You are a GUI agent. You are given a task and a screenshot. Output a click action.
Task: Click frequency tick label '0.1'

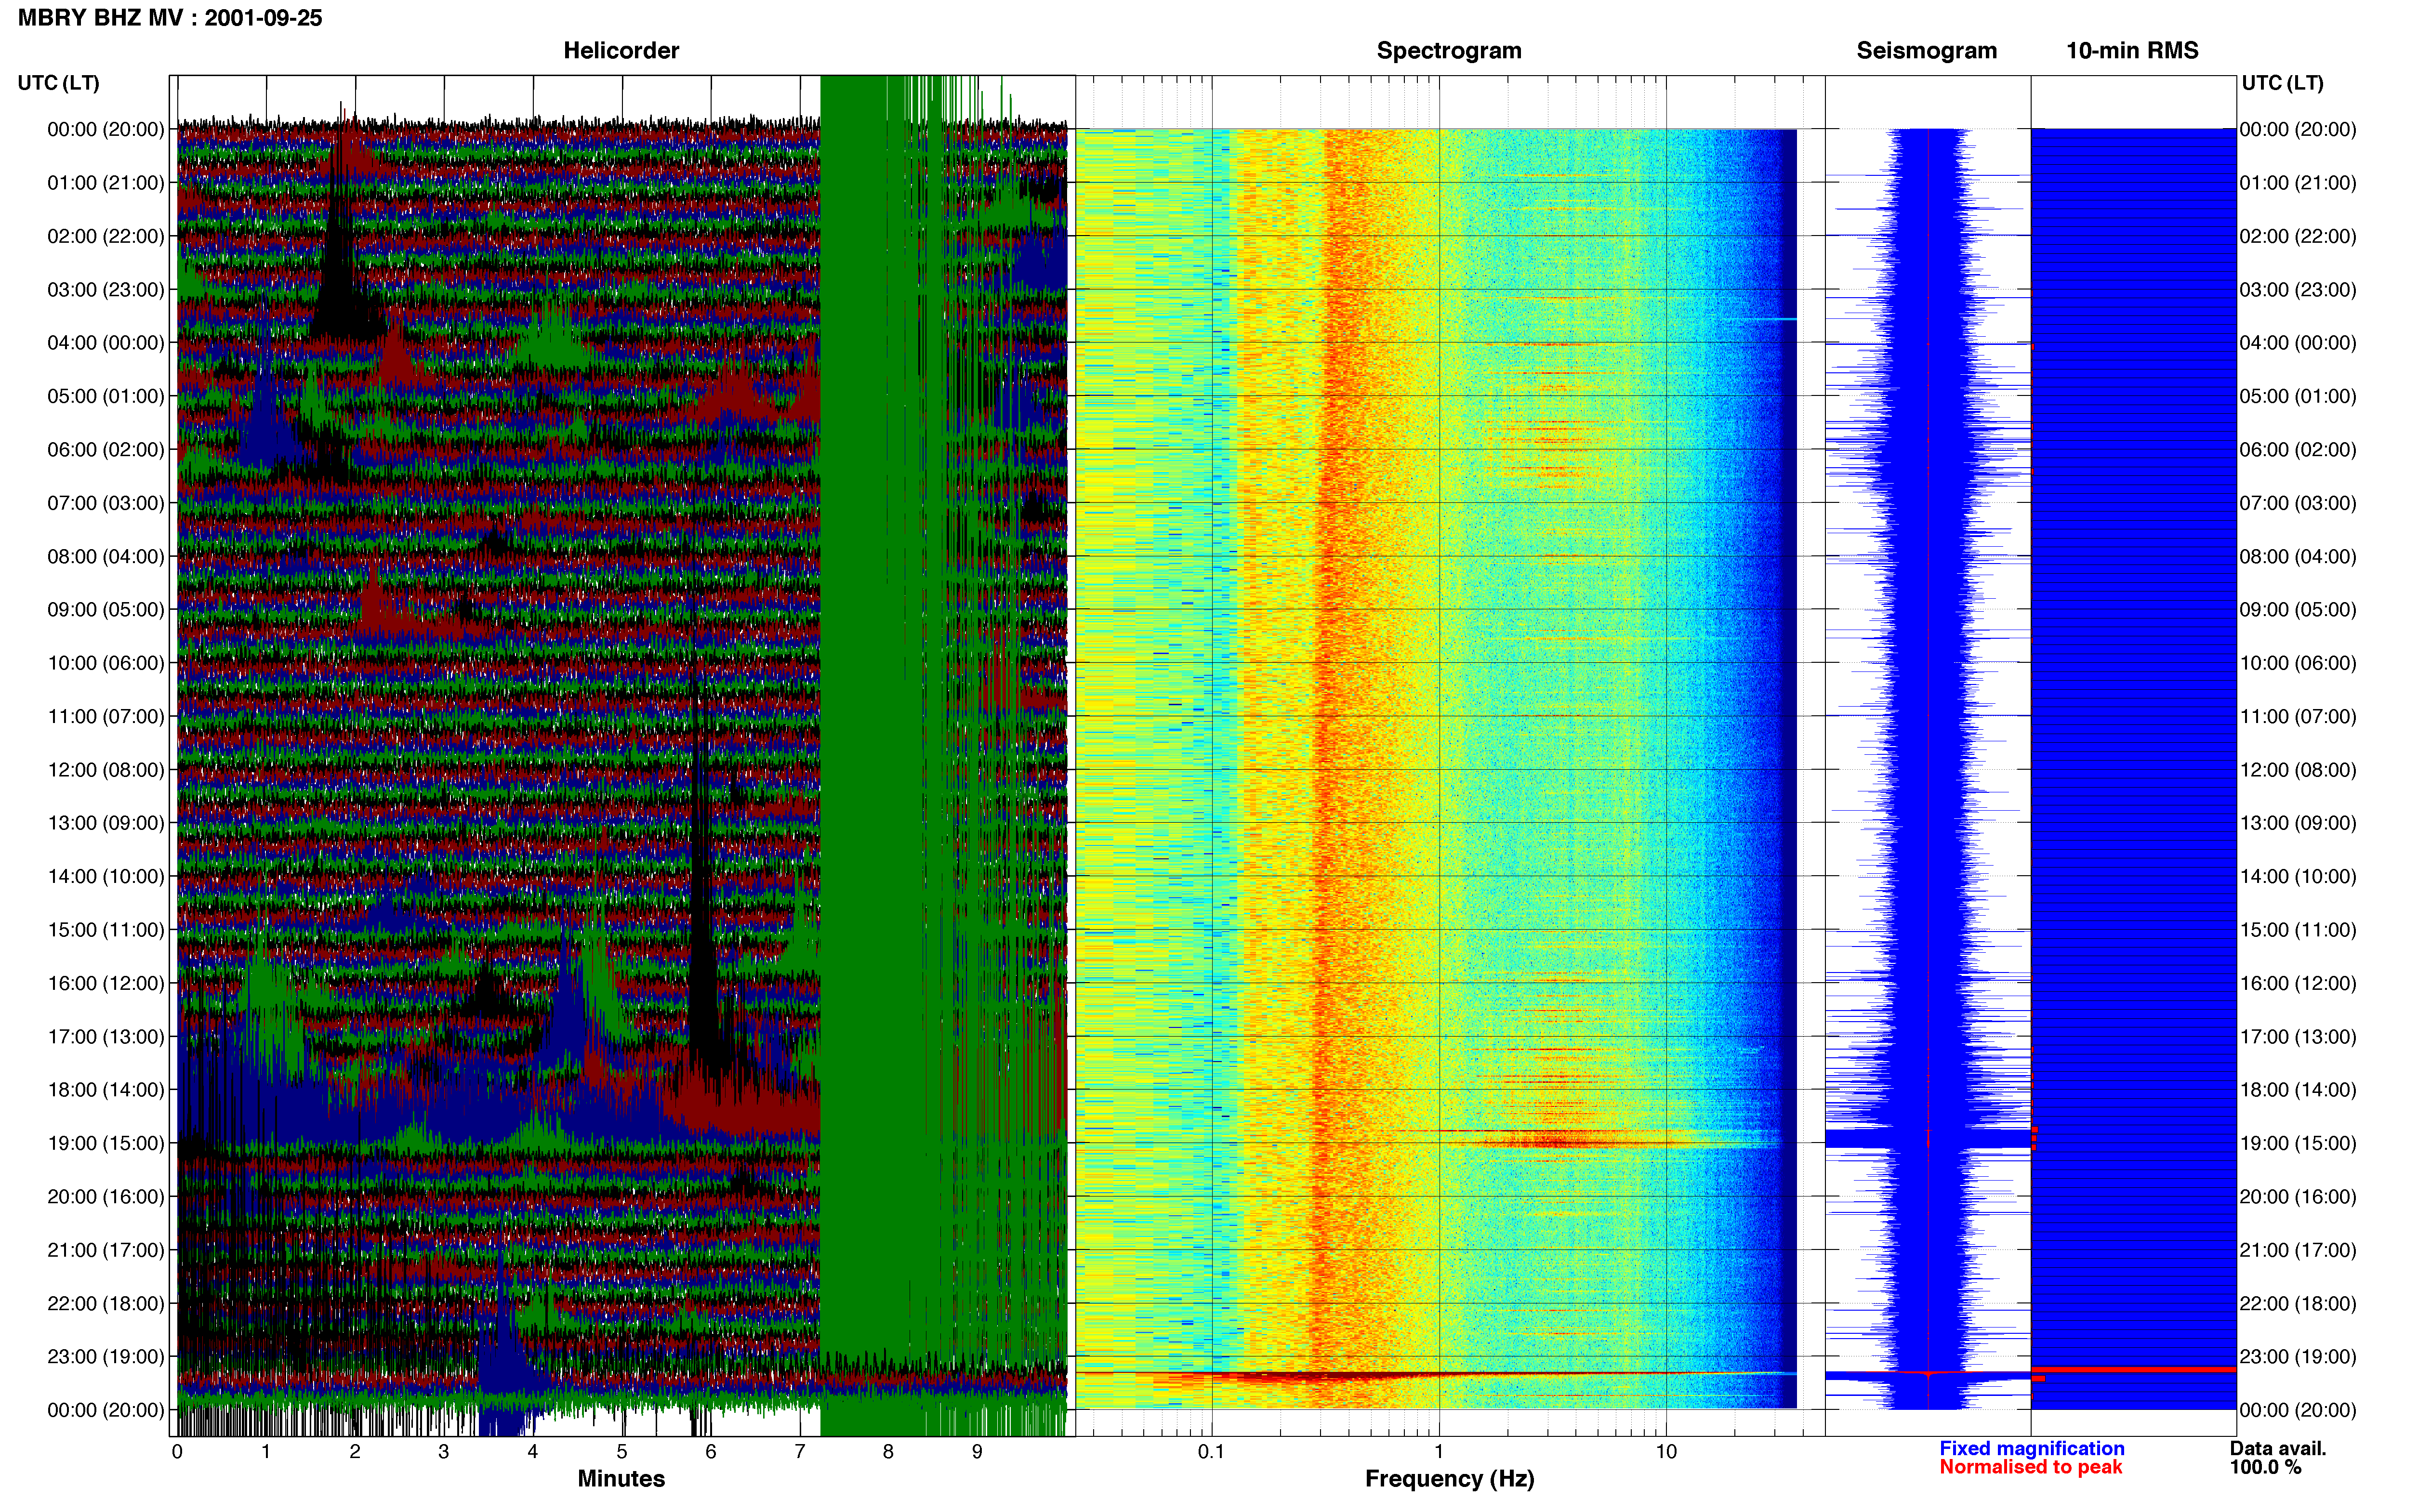coord(1211,1452)
